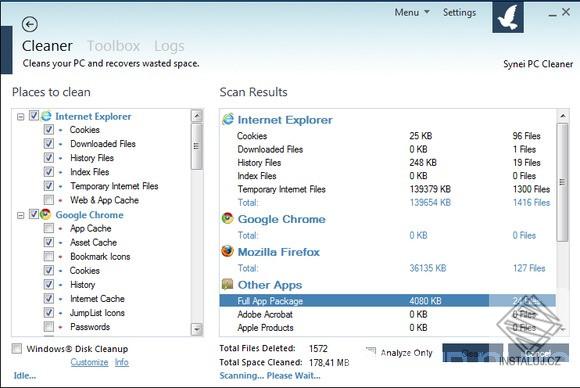Uncheck Internet Explorer Cookies checkbox
580x388 pixels.
pyautogui.click(x=48, y=130)
